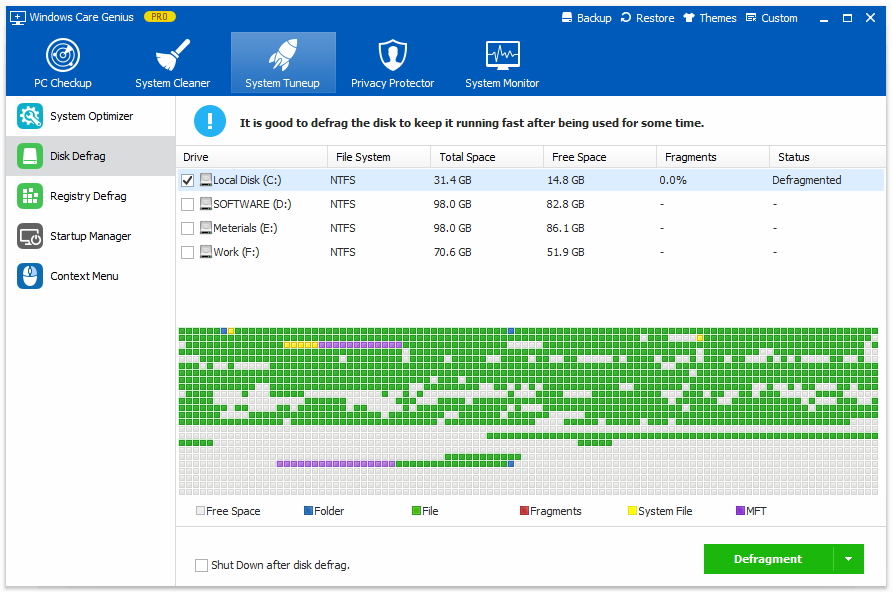Click the Custom settings icon

[x=751, y=18]
